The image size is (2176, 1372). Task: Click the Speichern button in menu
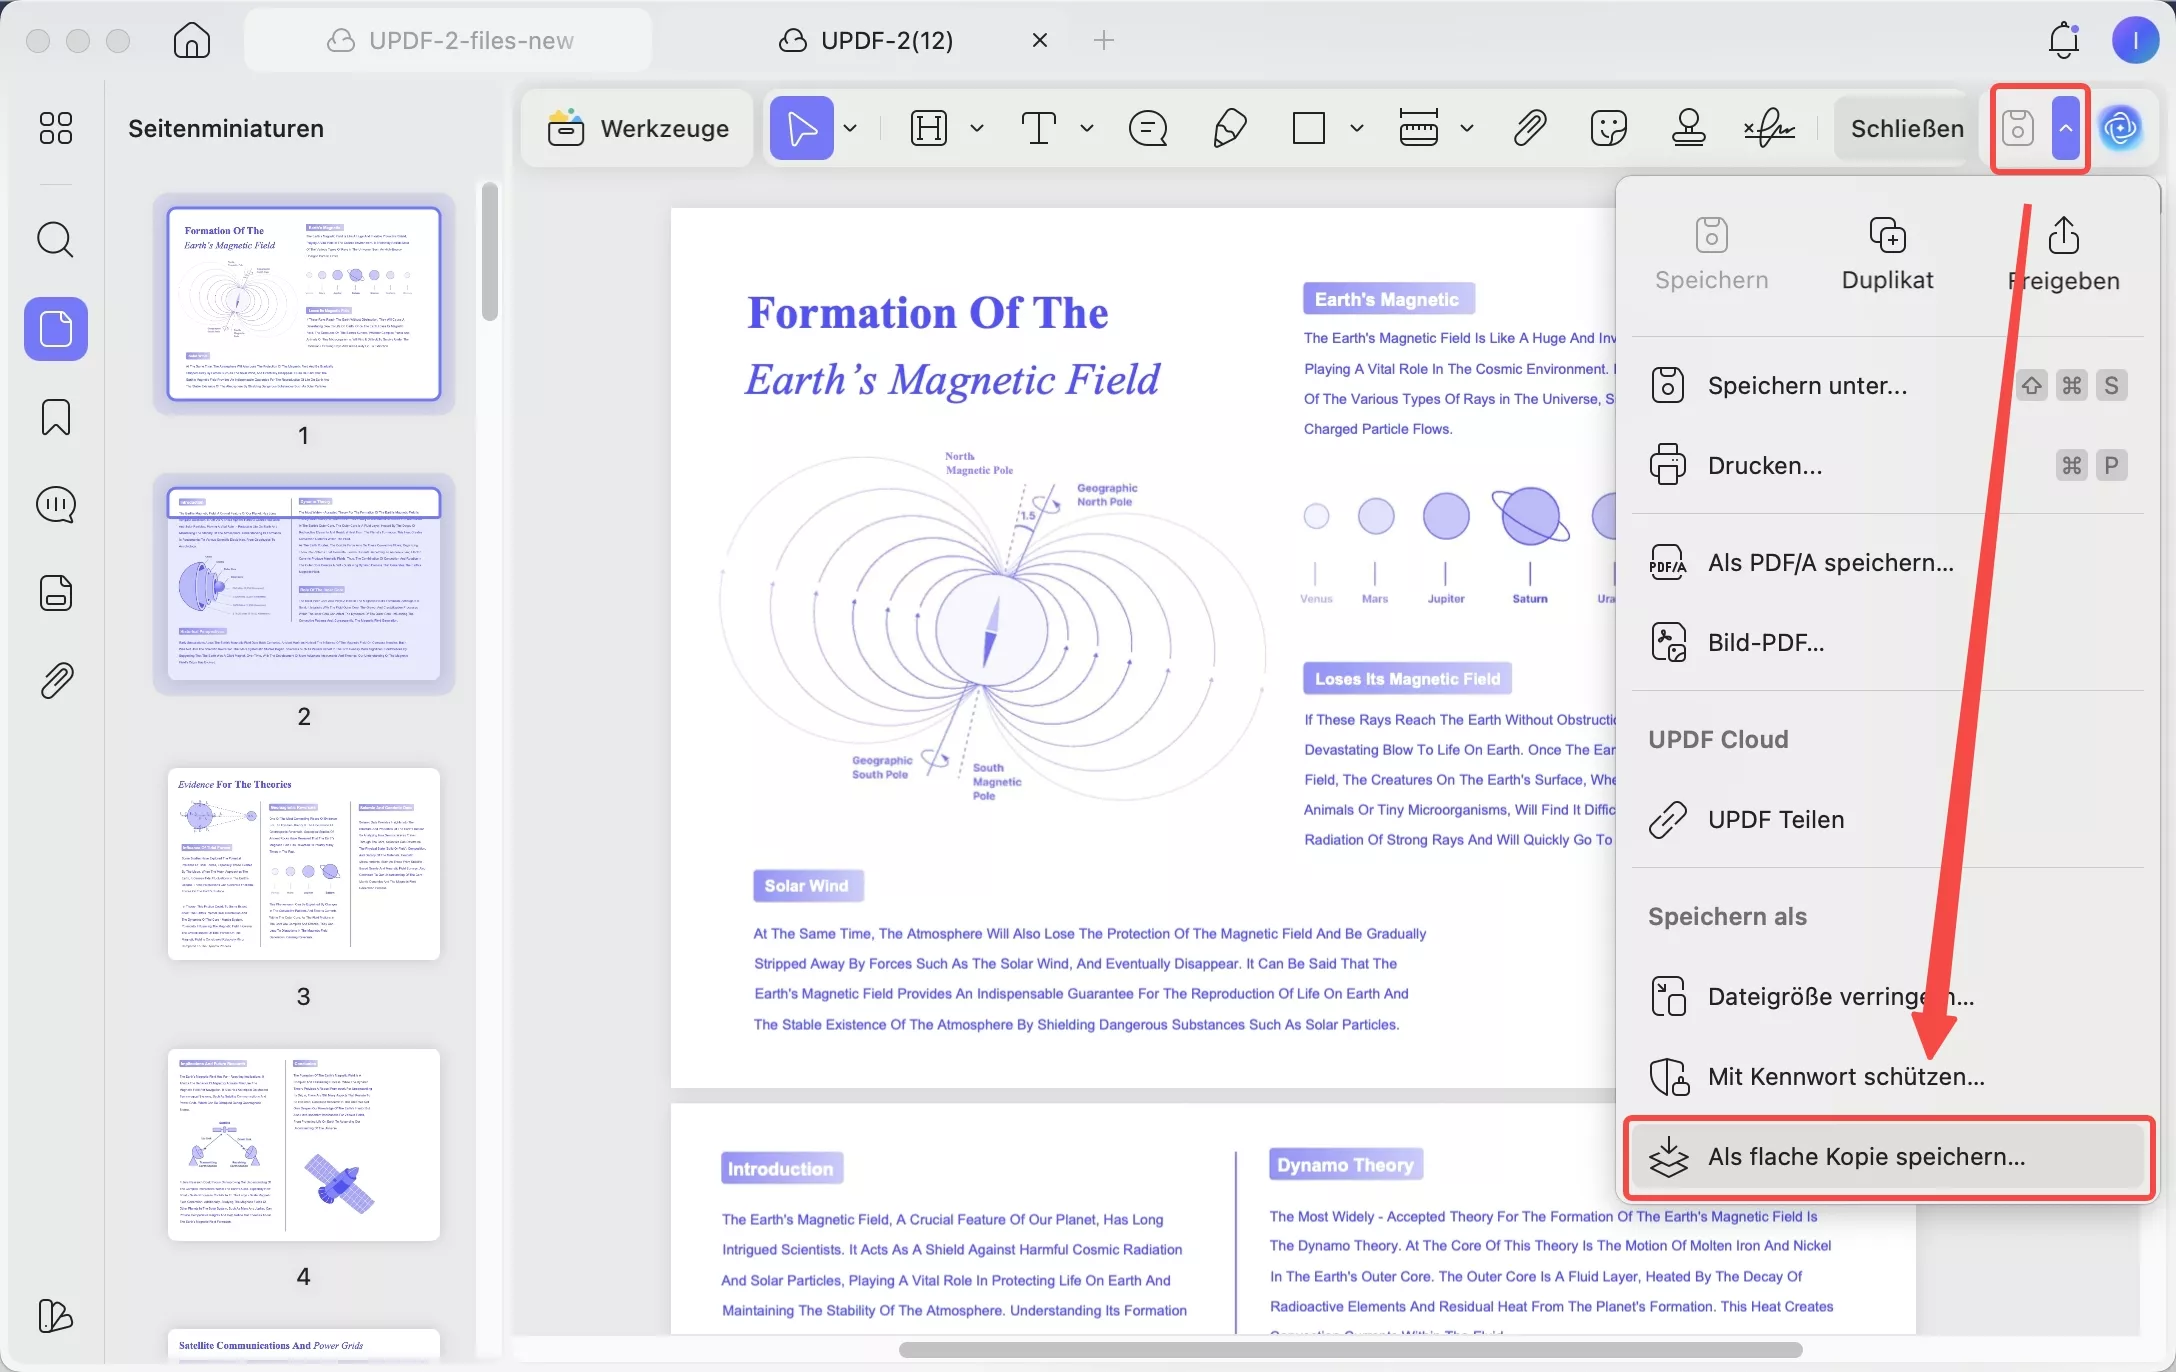pos(1712,254)
